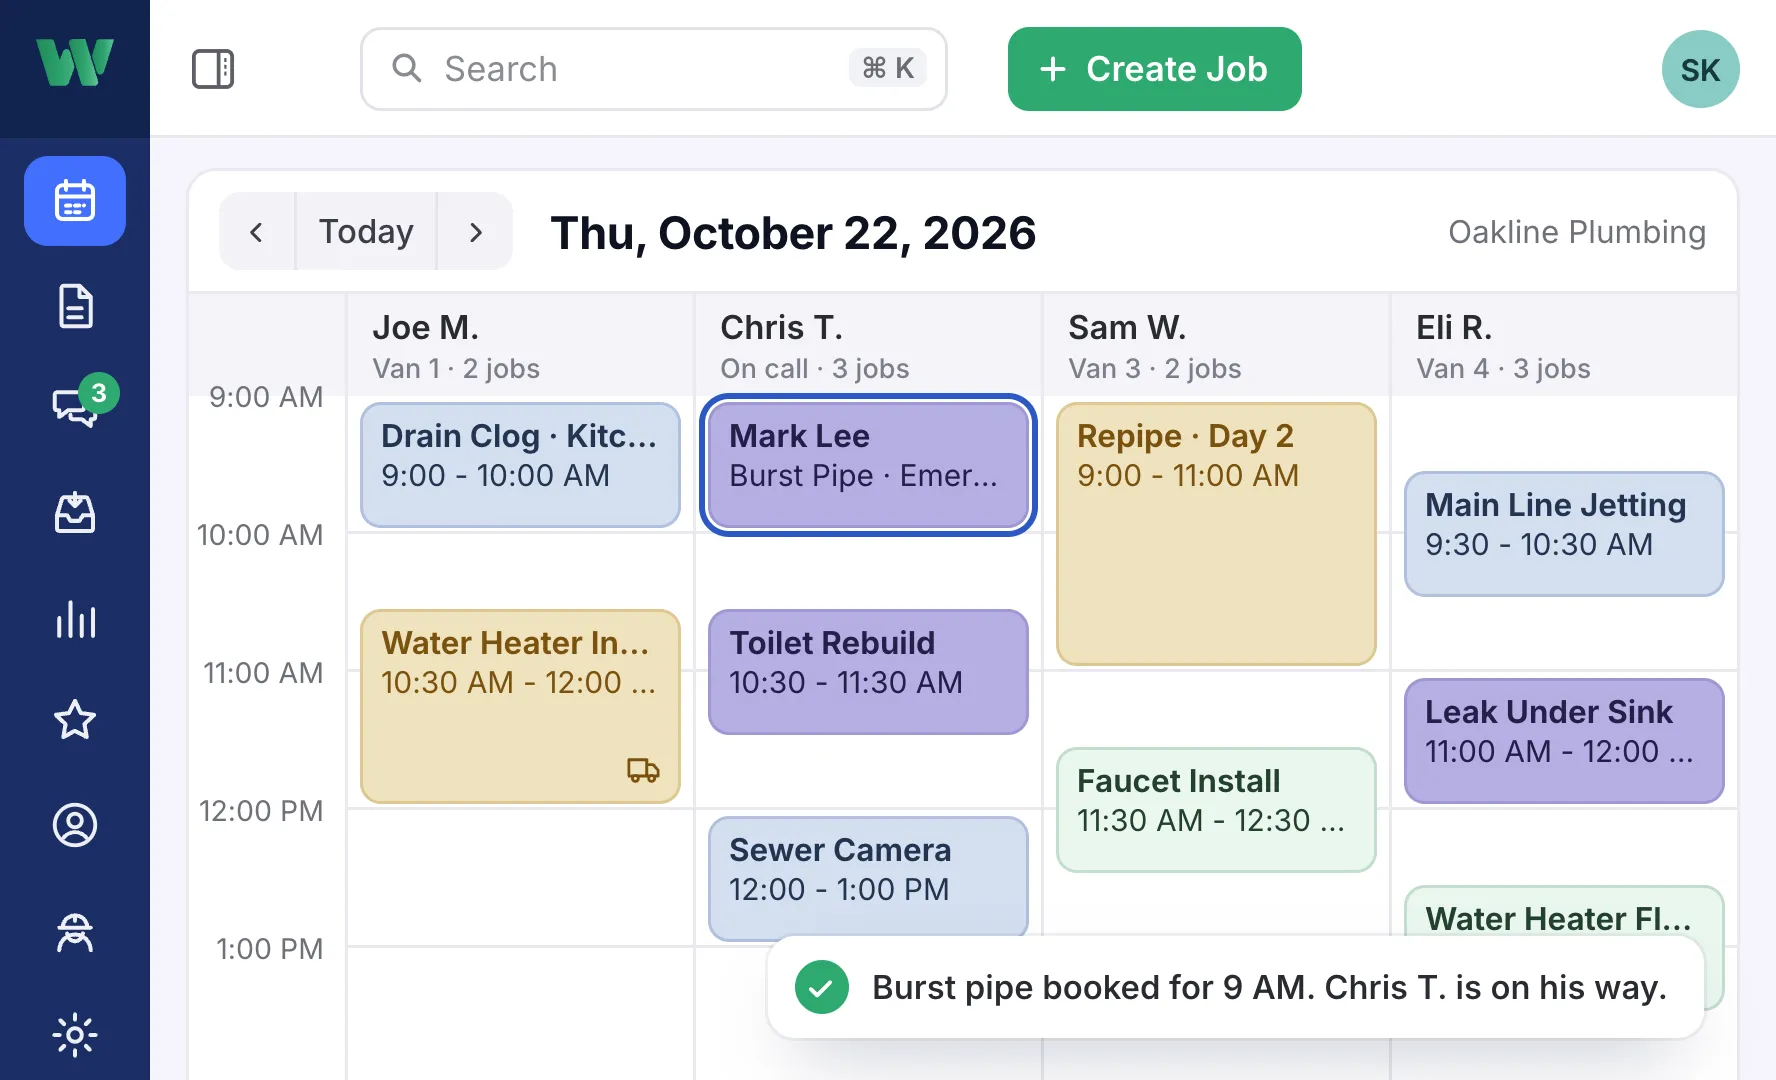Open settings gear icon in sidebar
The image size is (1776, 1080).
pyautogui.click(x=75, y=1035)
